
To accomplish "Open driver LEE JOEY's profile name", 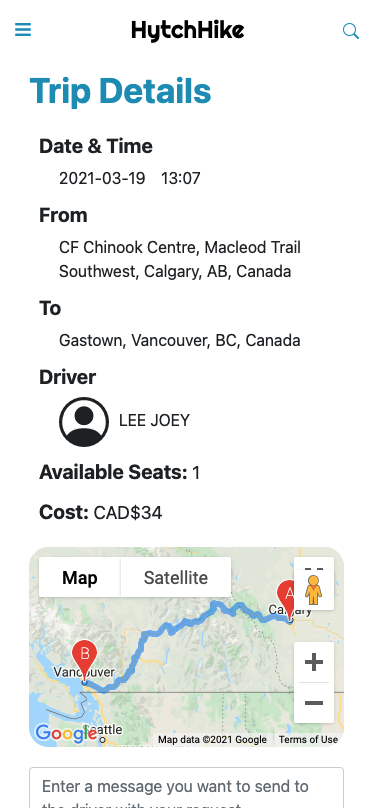I will tap(155, 420).
